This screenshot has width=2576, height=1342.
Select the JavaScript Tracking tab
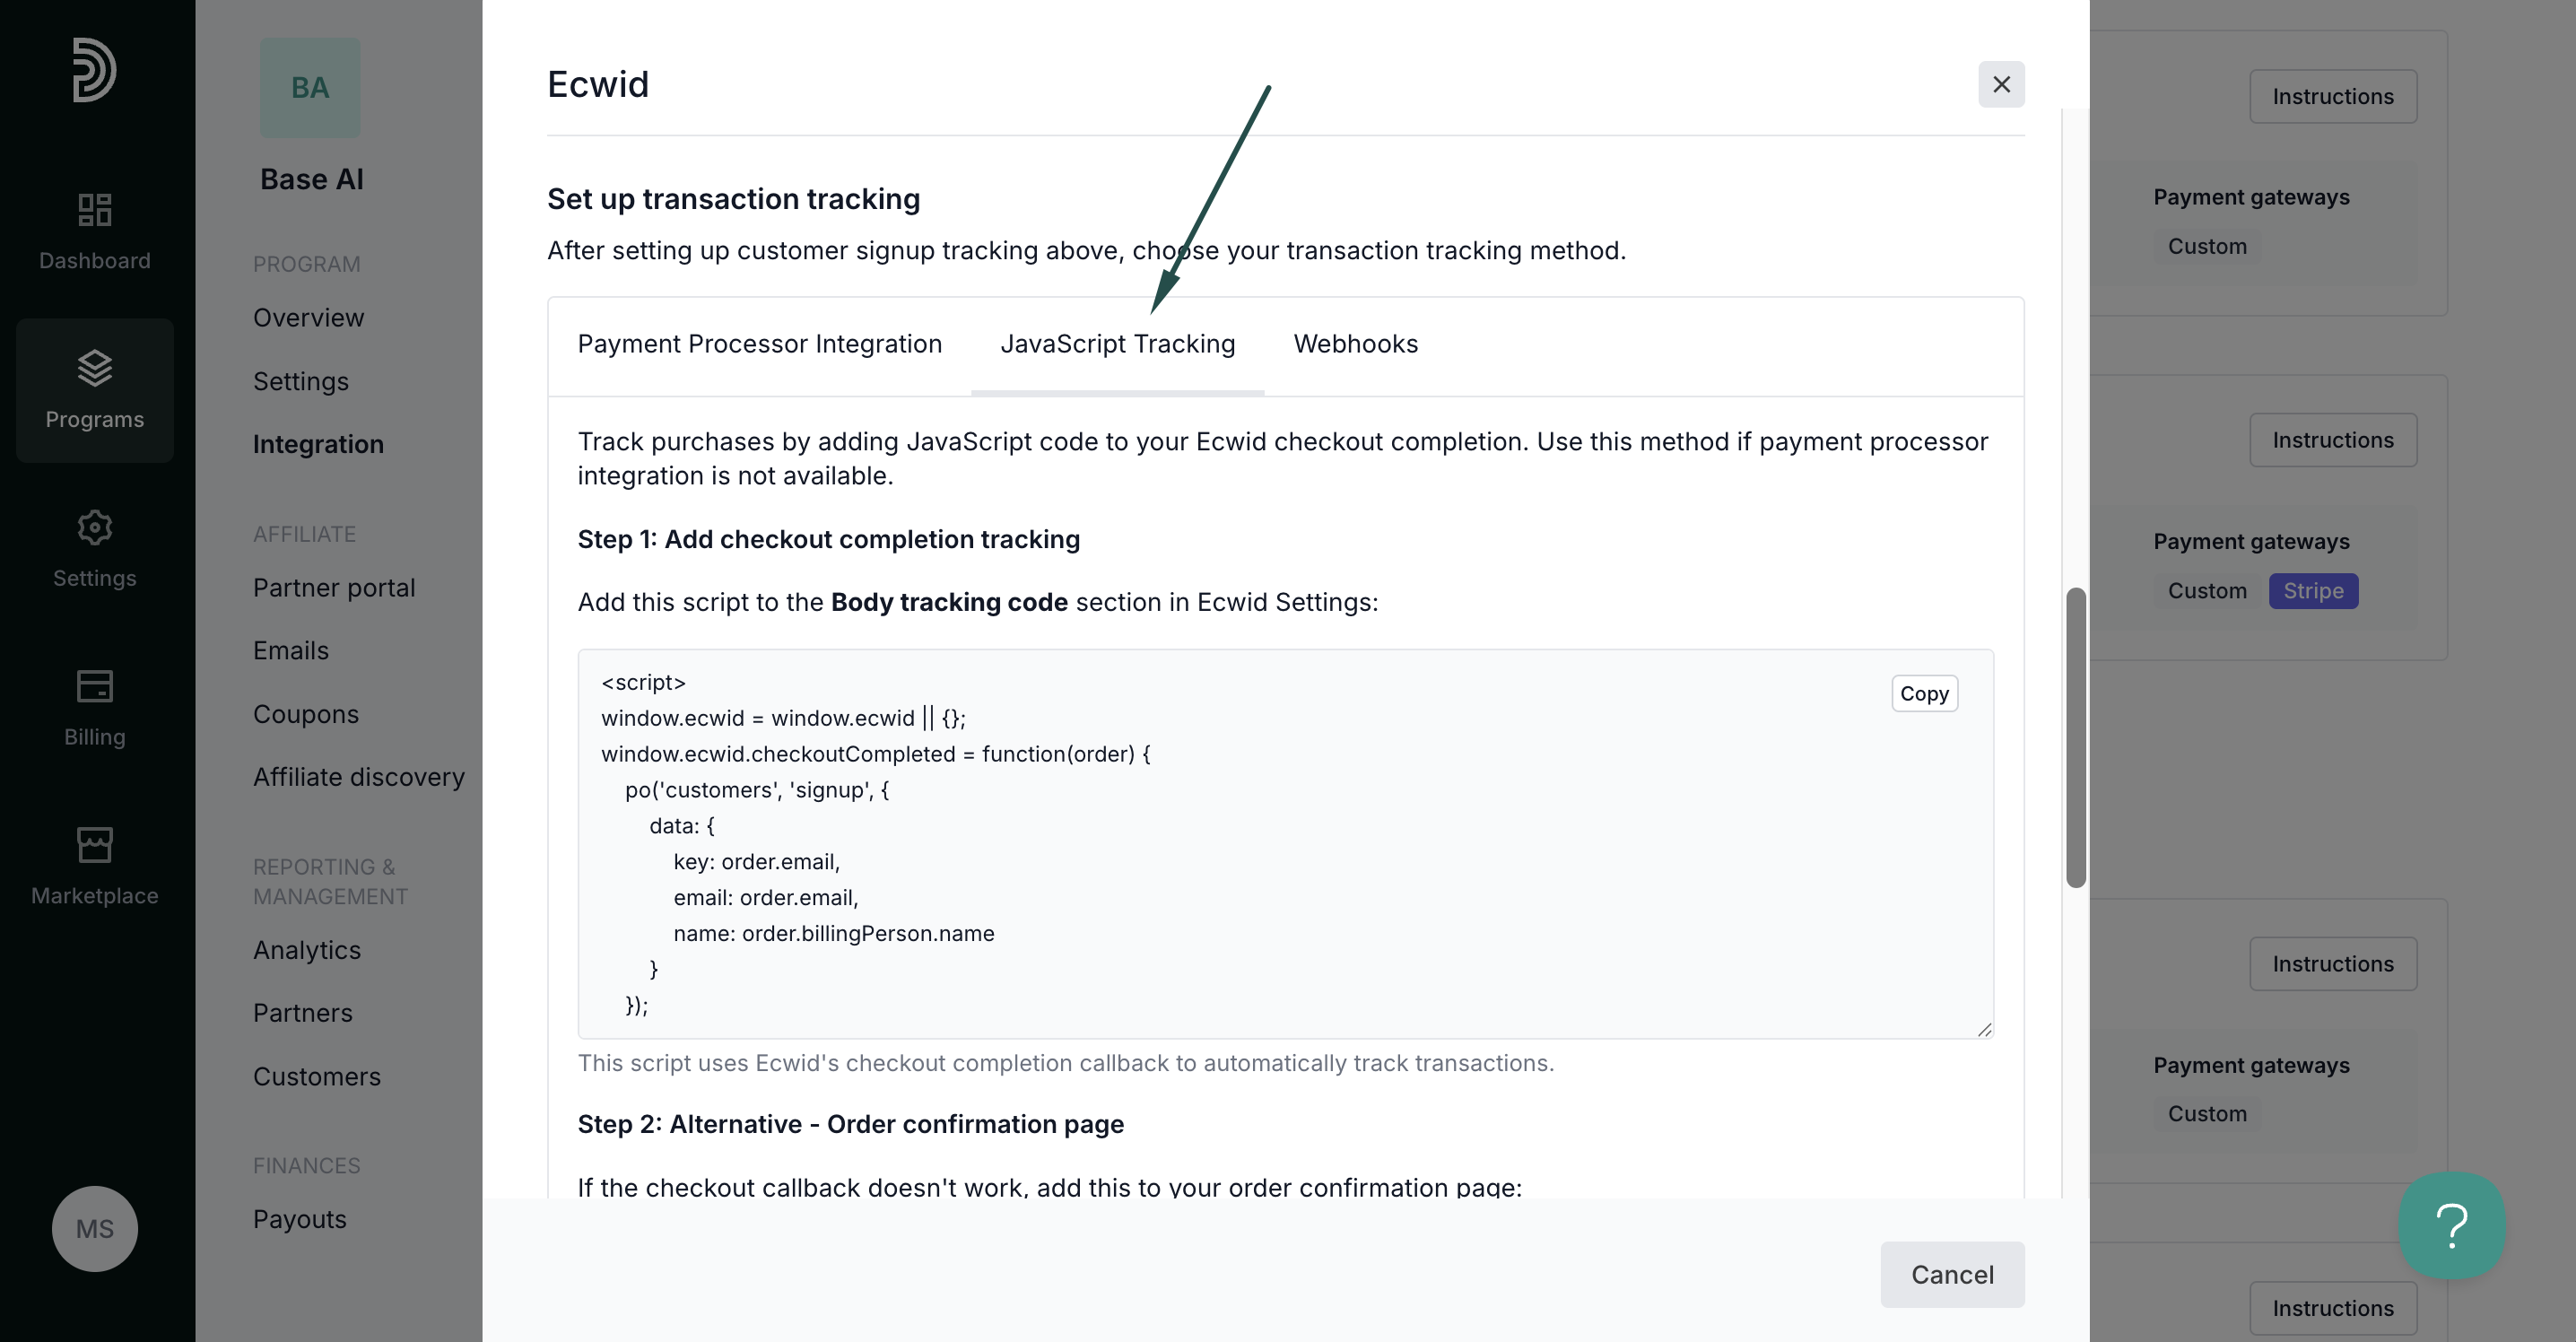[1118, 344]
